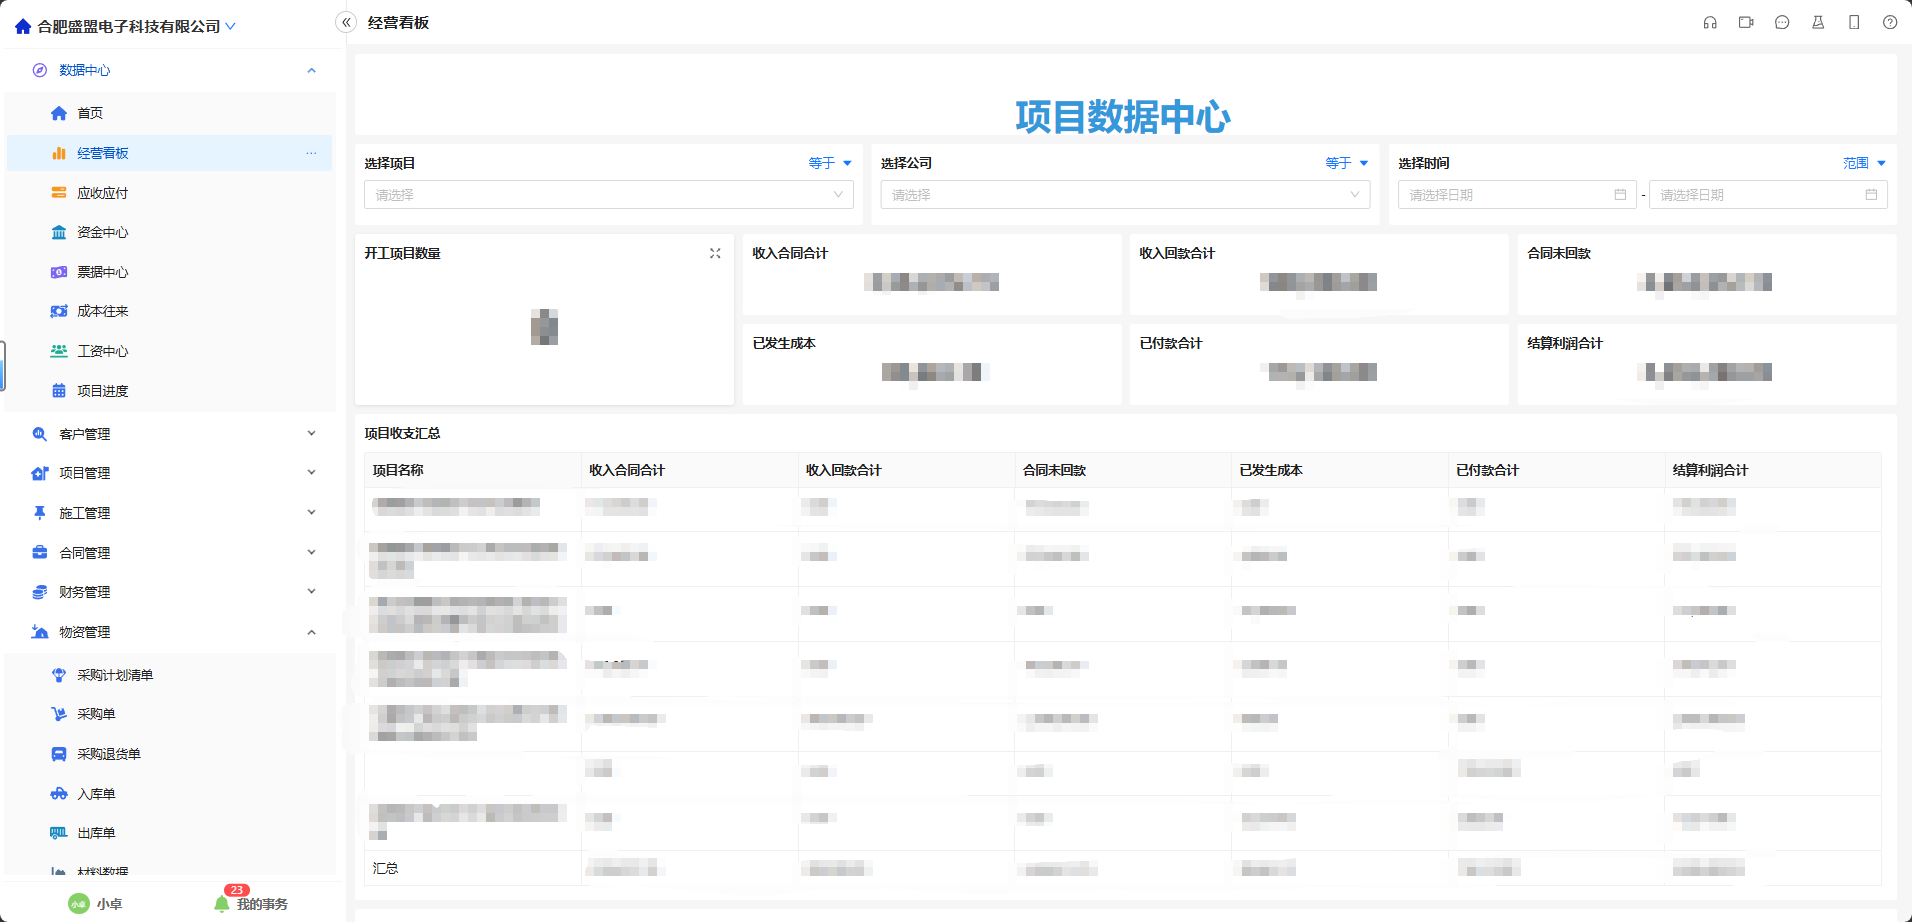Open the chat message icon
The height and width of the screenshot is (922, 1912).
point(1782,23)
